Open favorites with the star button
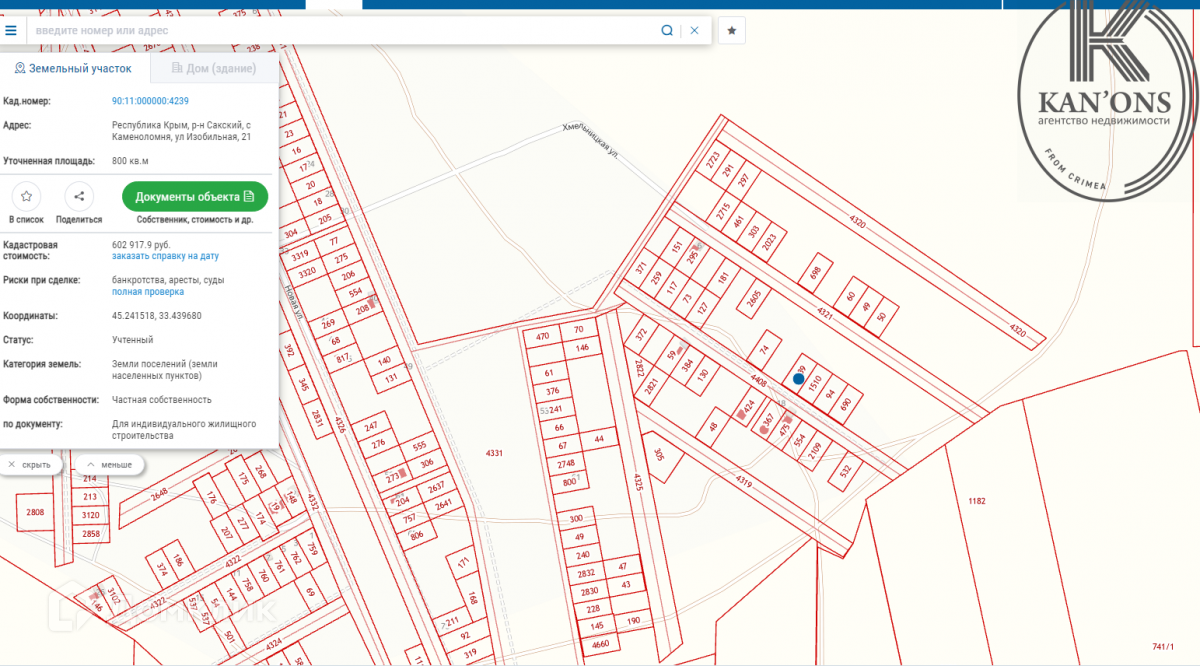1200x666 pixels. pos(732,30)
